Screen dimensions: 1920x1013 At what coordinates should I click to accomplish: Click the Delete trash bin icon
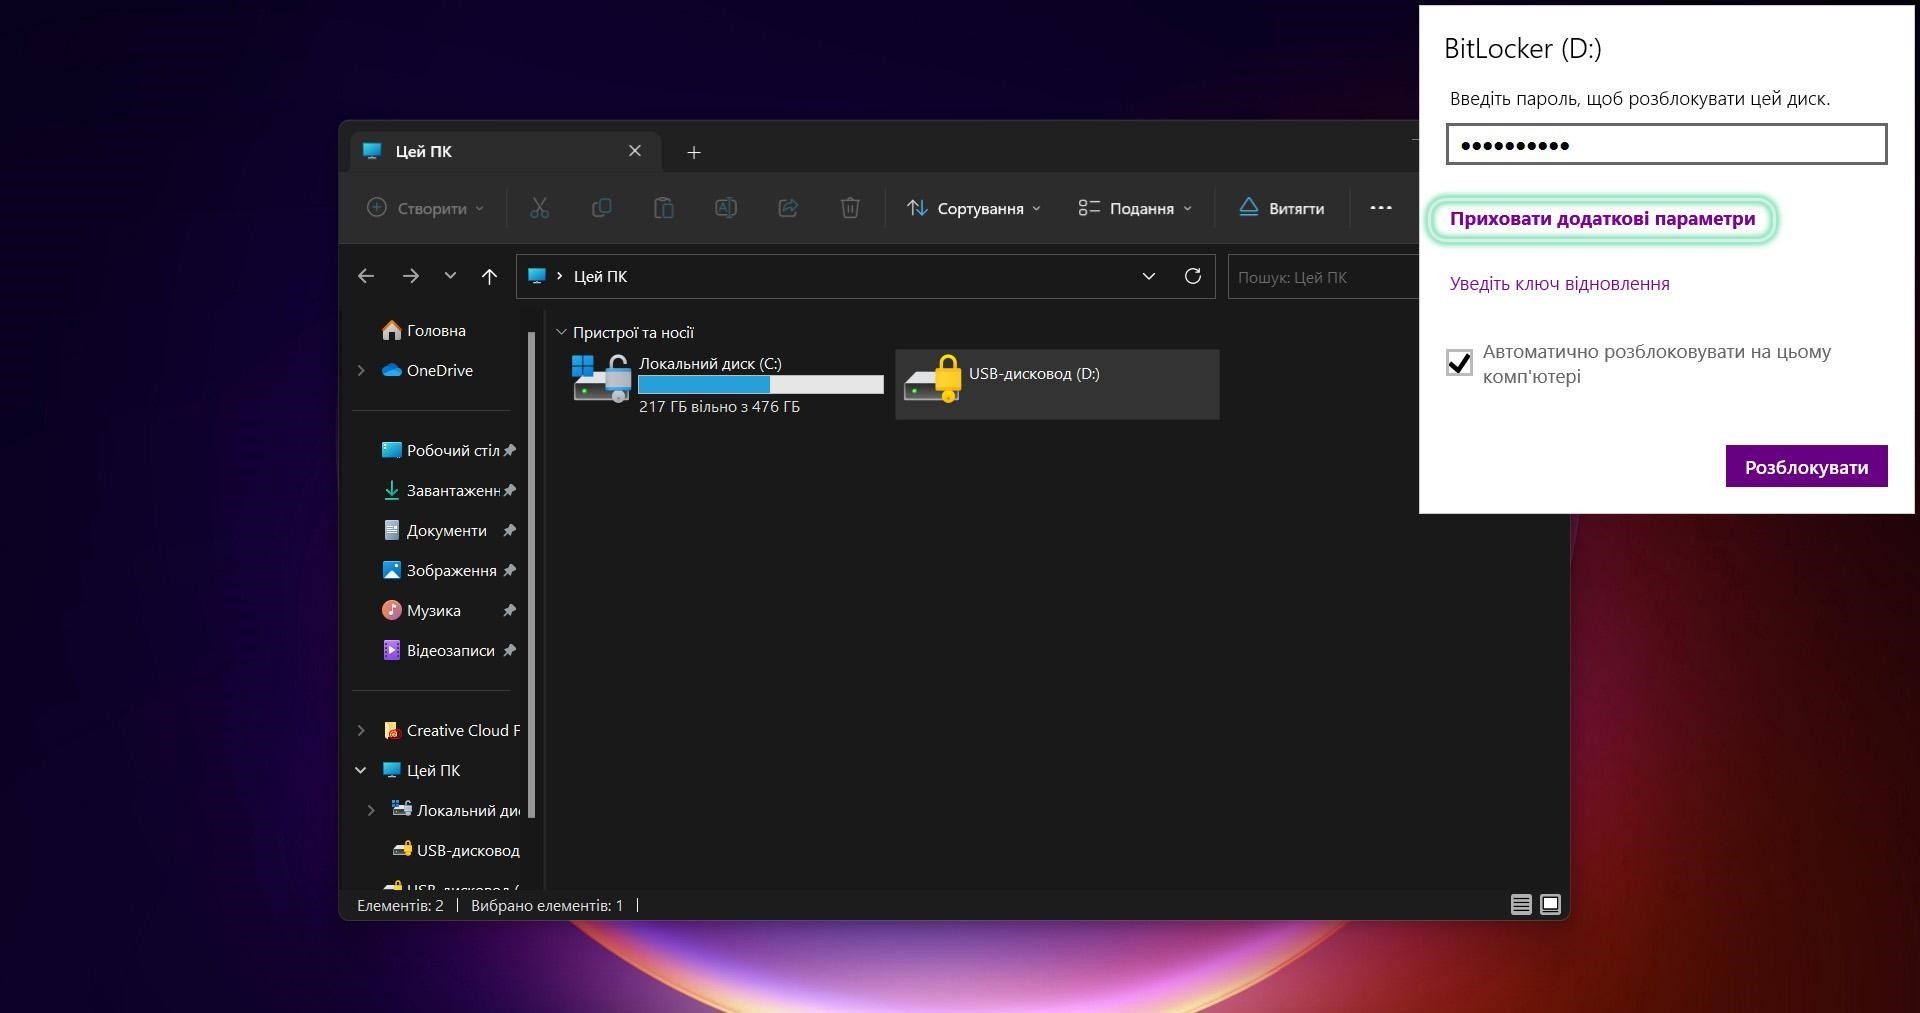(850, 208)
